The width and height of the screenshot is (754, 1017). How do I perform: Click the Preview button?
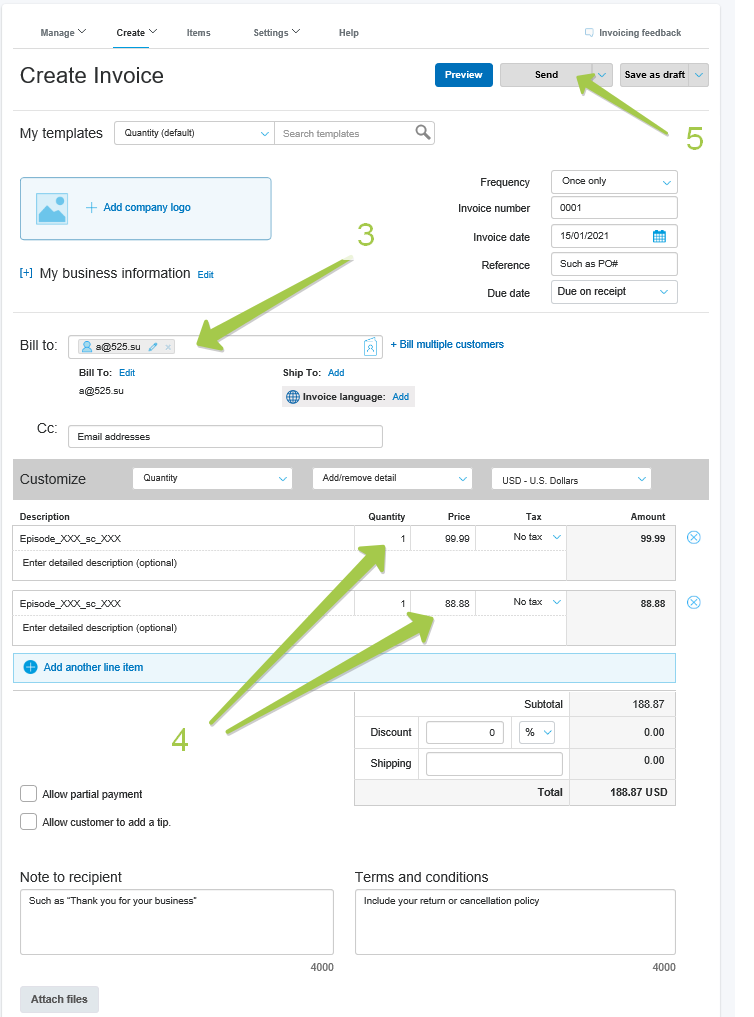pos(463,75)
